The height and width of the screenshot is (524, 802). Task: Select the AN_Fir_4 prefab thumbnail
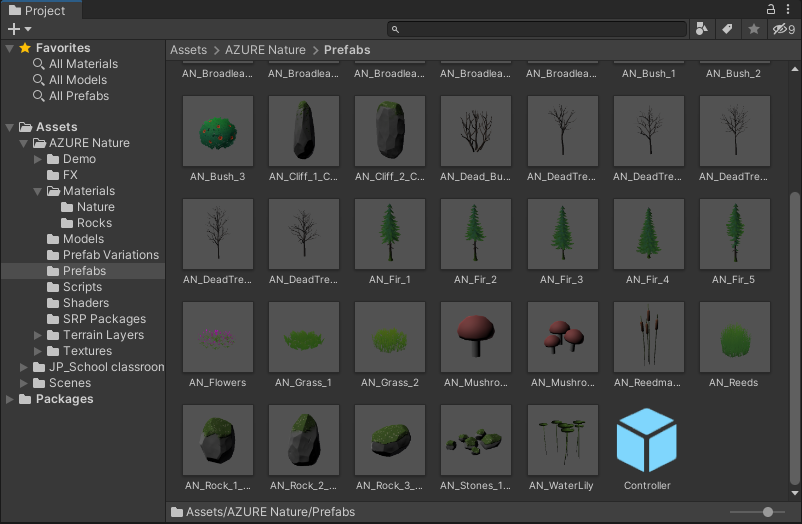pyautogui.click(x=649, y=234)
